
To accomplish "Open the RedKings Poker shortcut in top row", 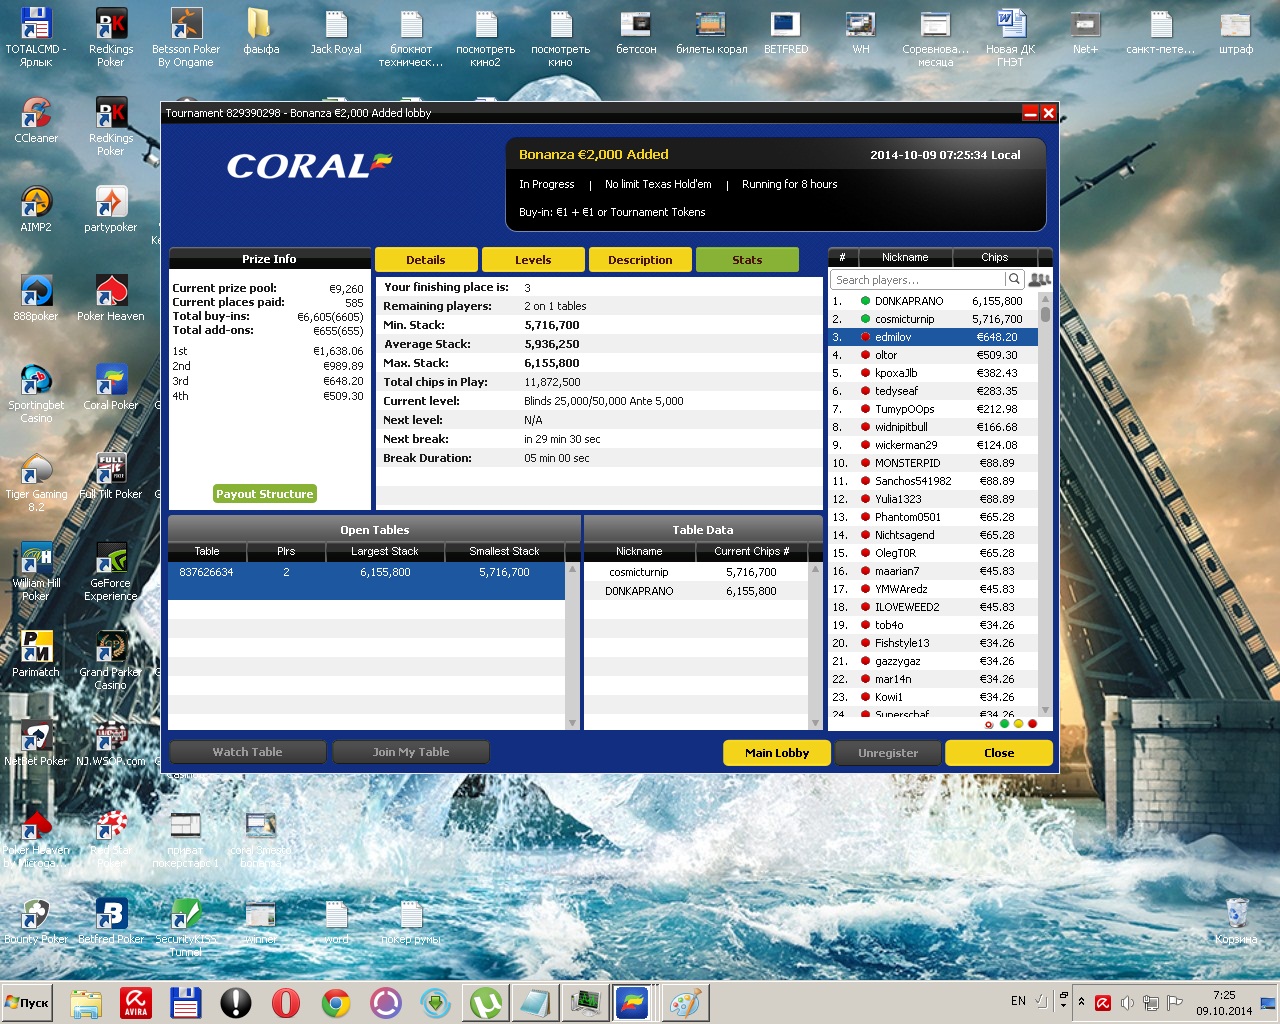I will click(111, 37).
